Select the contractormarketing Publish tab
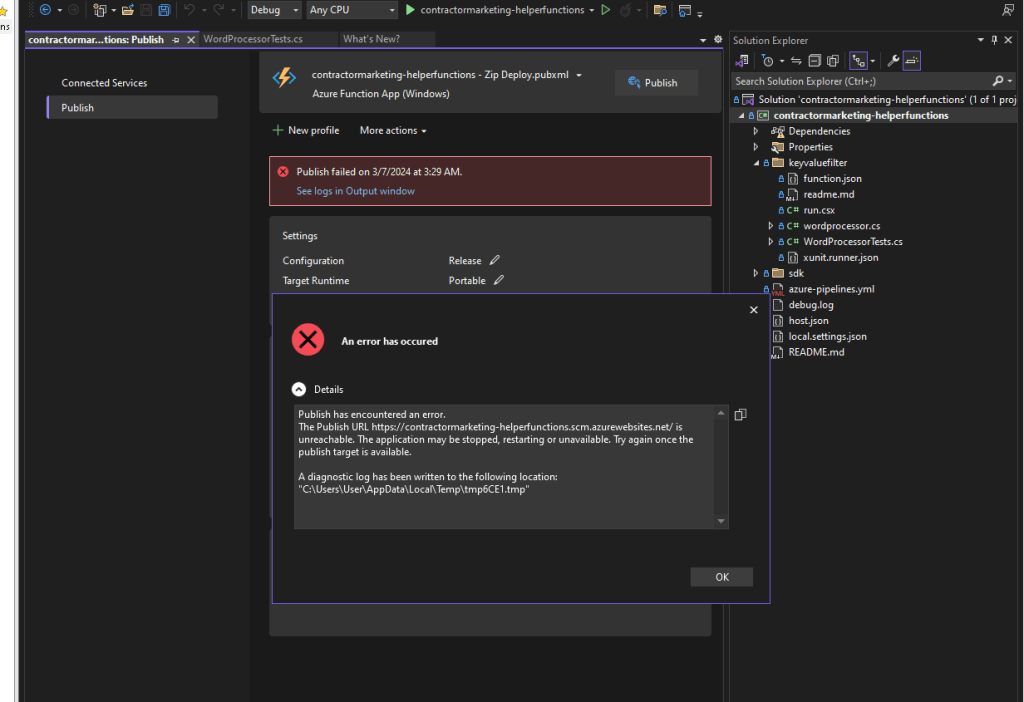Screen dimensions: 1024x702 (x=96, y=40)
